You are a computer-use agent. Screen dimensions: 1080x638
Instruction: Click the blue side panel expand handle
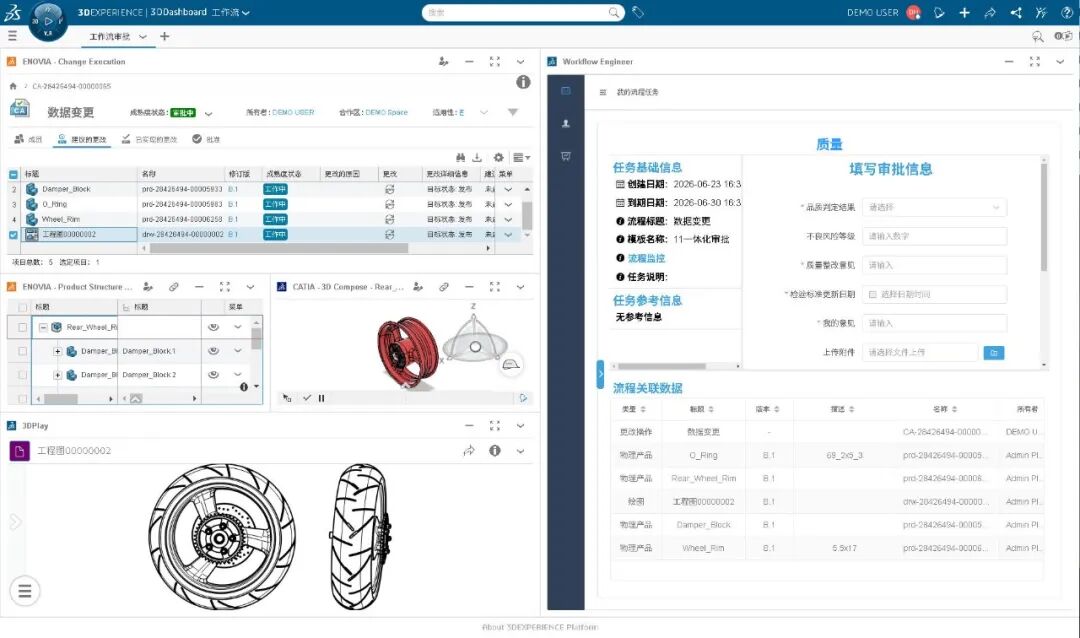point(600,374)
